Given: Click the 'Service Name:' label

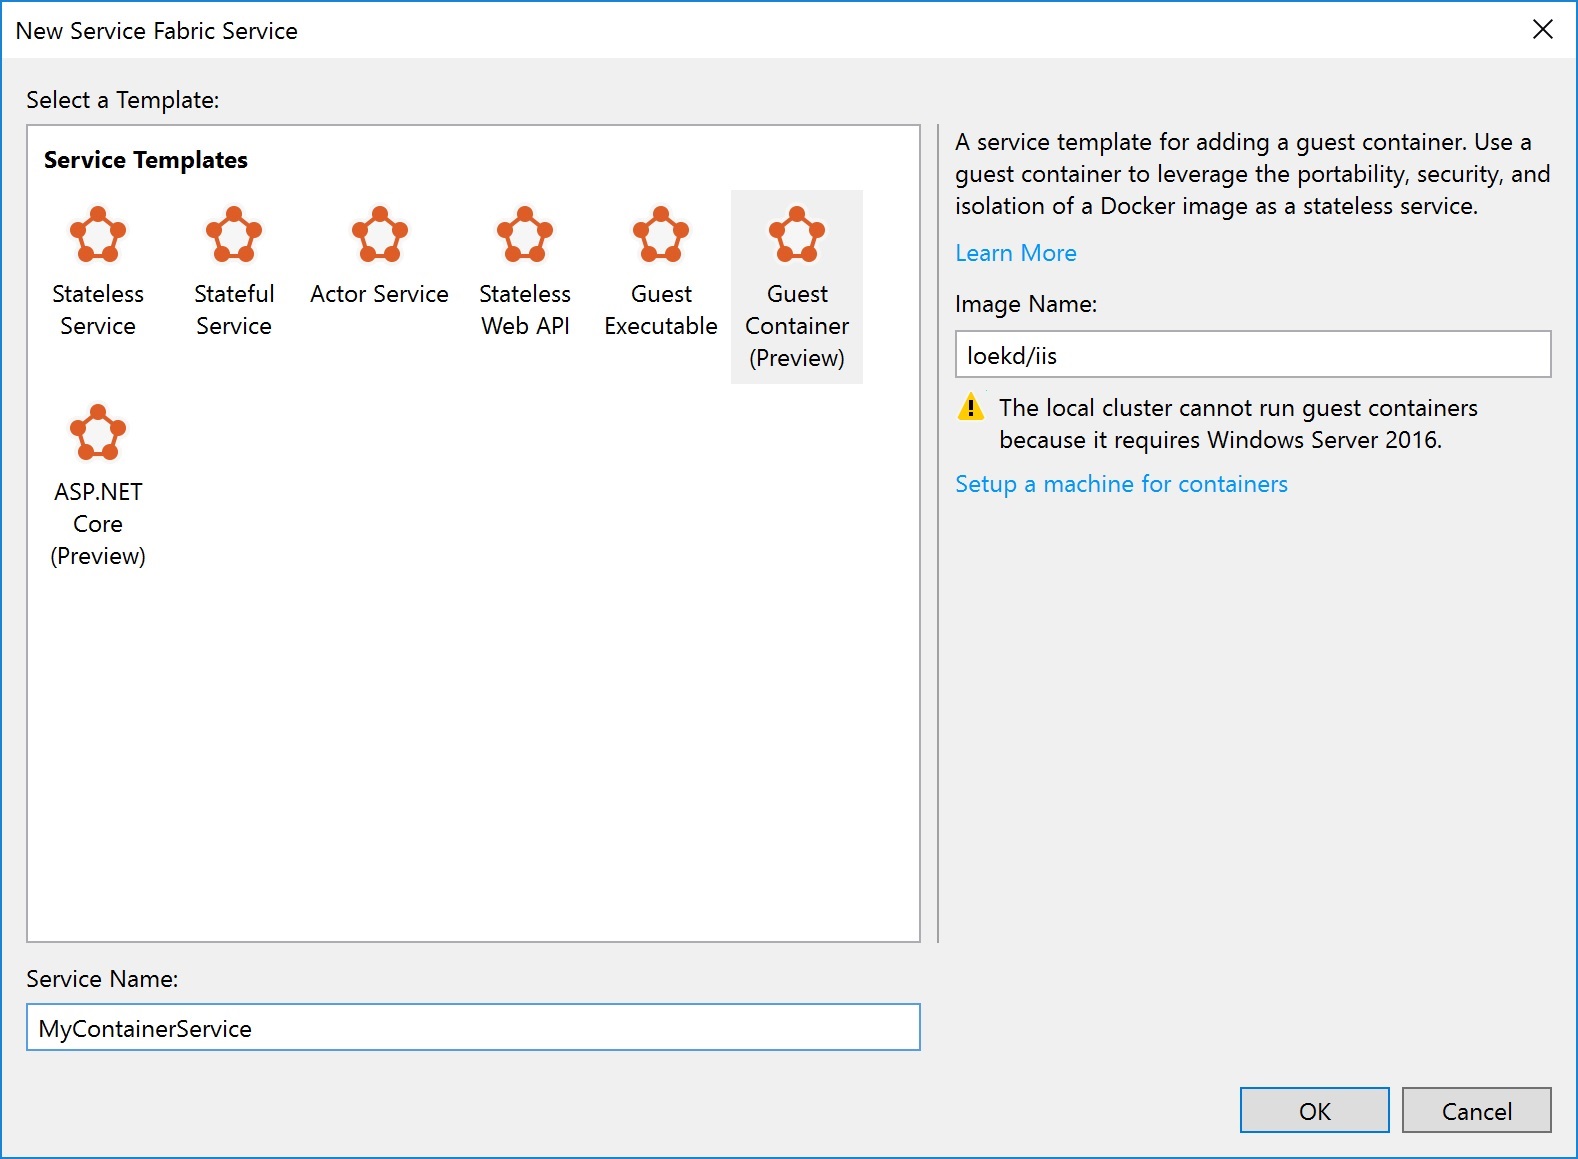Looking at the screenshot, I should pos(102,979).
